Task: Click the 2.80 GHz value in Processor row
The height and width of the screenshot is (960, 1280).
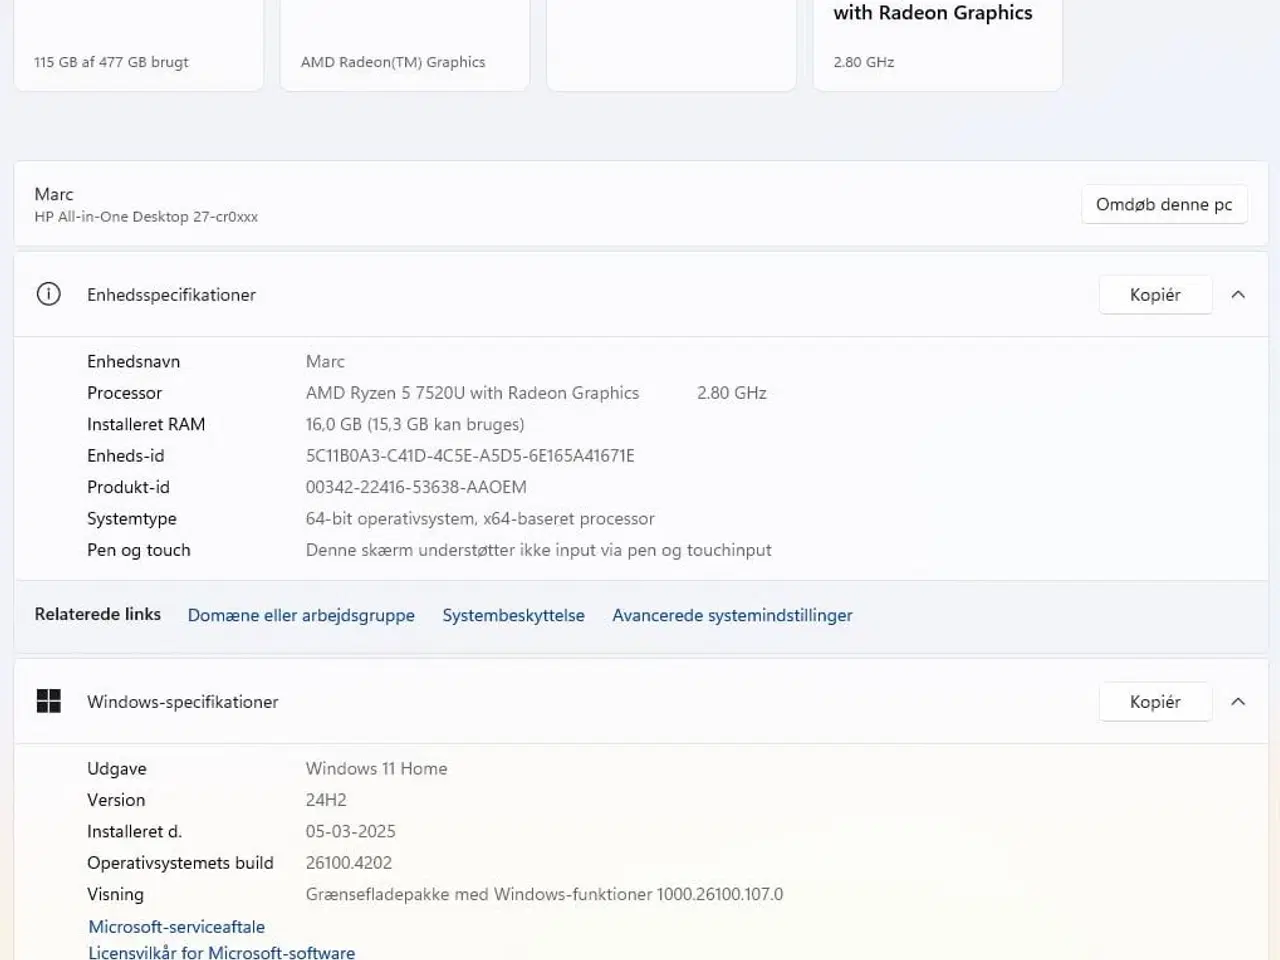Action: [731, 393]
